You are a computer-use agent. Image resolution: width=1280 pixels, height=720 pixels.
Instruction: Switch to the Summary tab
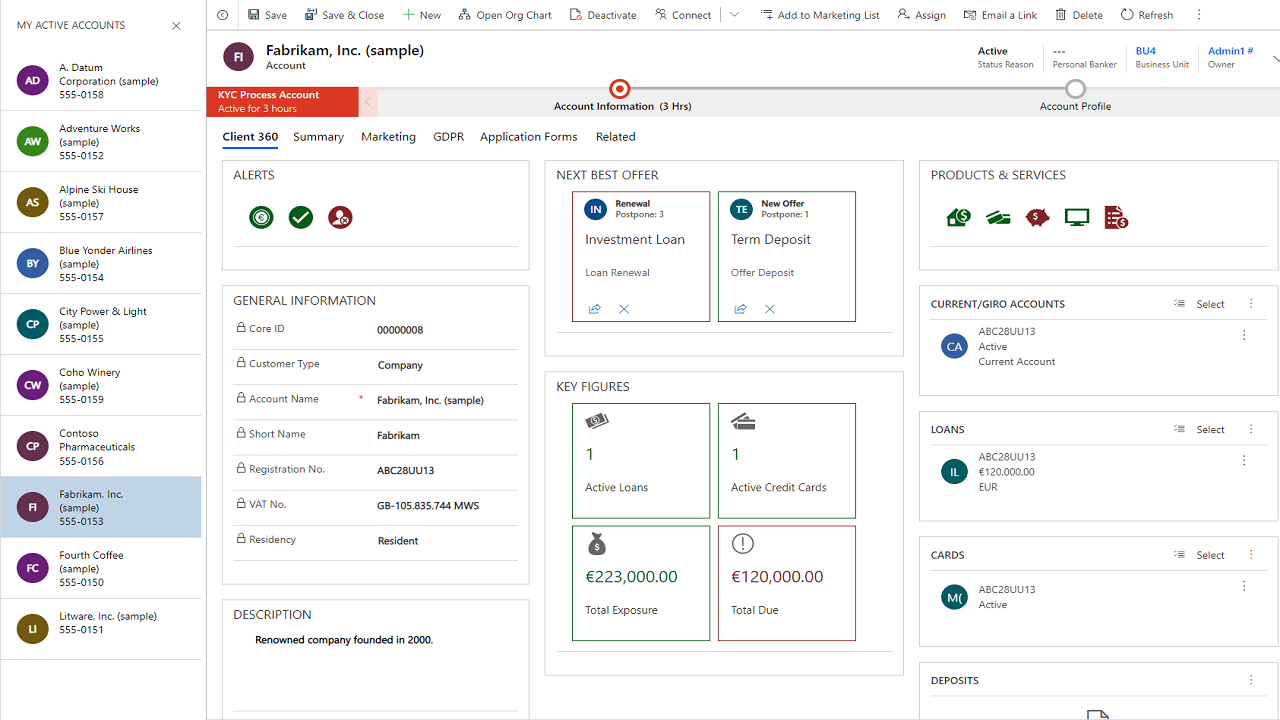click(x=318, y=137)
